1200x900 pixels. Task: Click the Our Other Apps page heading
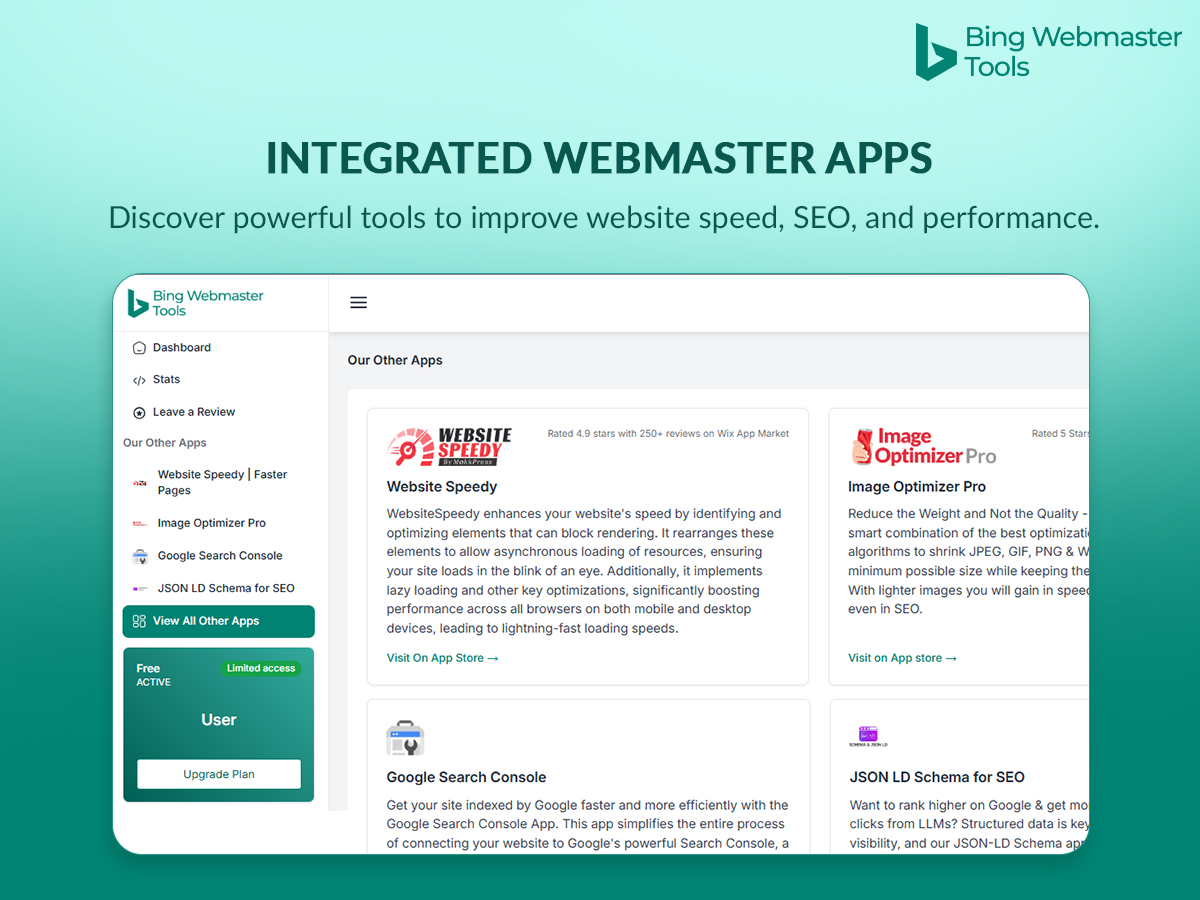395,360
